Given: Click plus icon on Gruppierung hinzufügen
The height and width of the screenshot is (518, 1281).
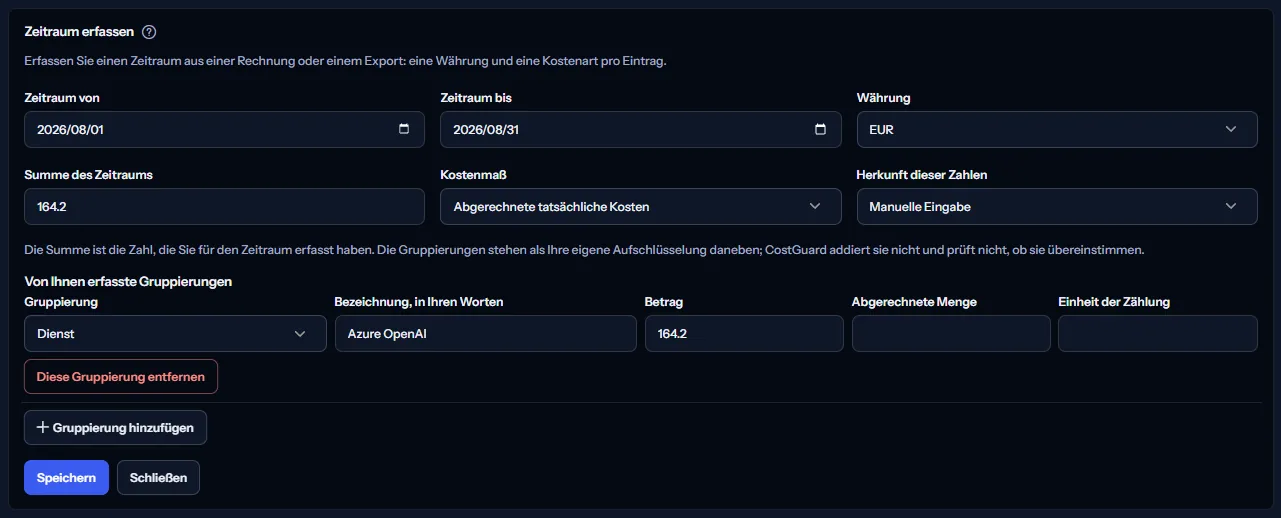Looking at the screenshot, I should tap(42, 427).
